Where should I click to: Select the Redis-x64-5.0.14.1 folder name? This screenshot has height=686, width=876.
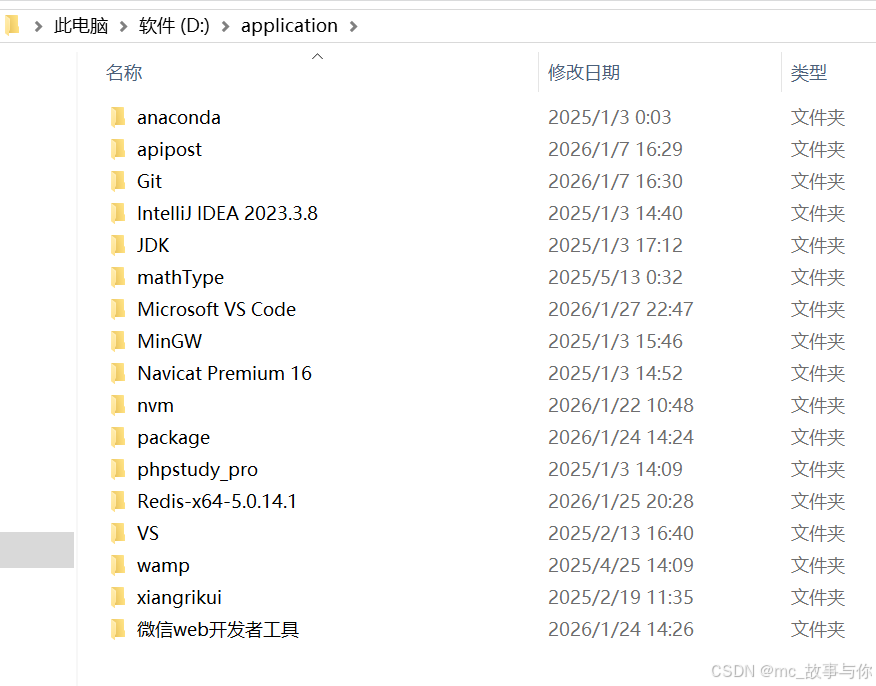coord(217,501)
